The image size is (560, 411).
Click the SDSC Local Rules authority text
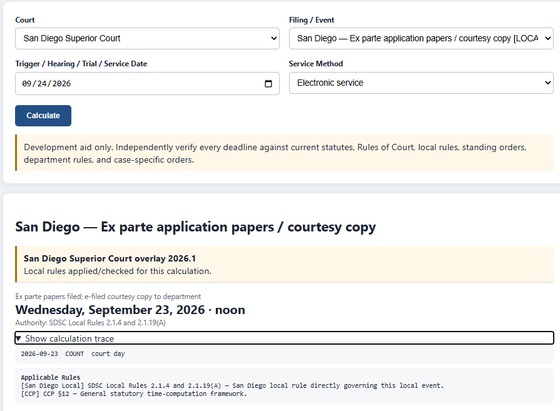point(90,323)
